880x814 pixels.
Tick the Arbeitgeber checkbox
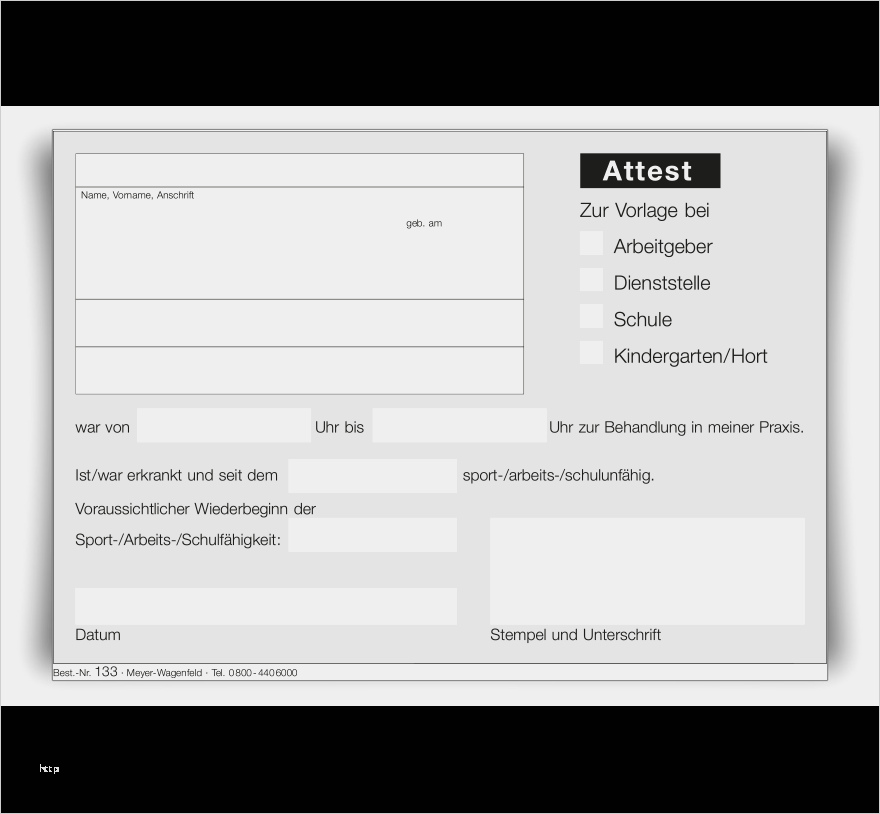tap(592, 243)
